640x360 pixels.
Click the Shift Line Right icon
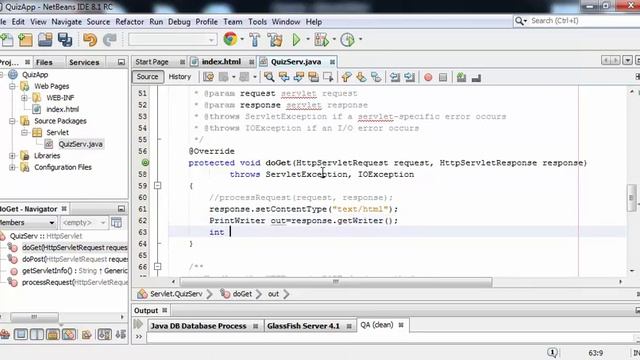409,77
